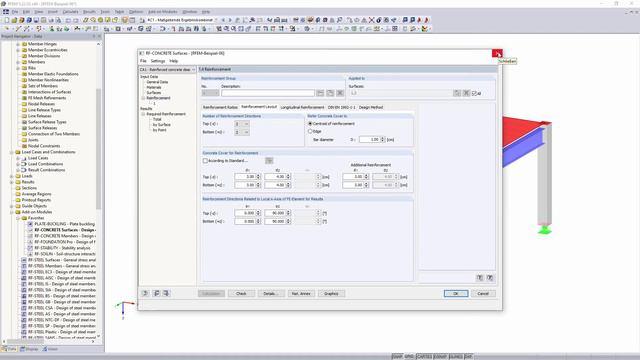This screenshot has width=640, height=360.
Task: Click the new reinforcement group icon beside Description
Action: coord(320,93)
